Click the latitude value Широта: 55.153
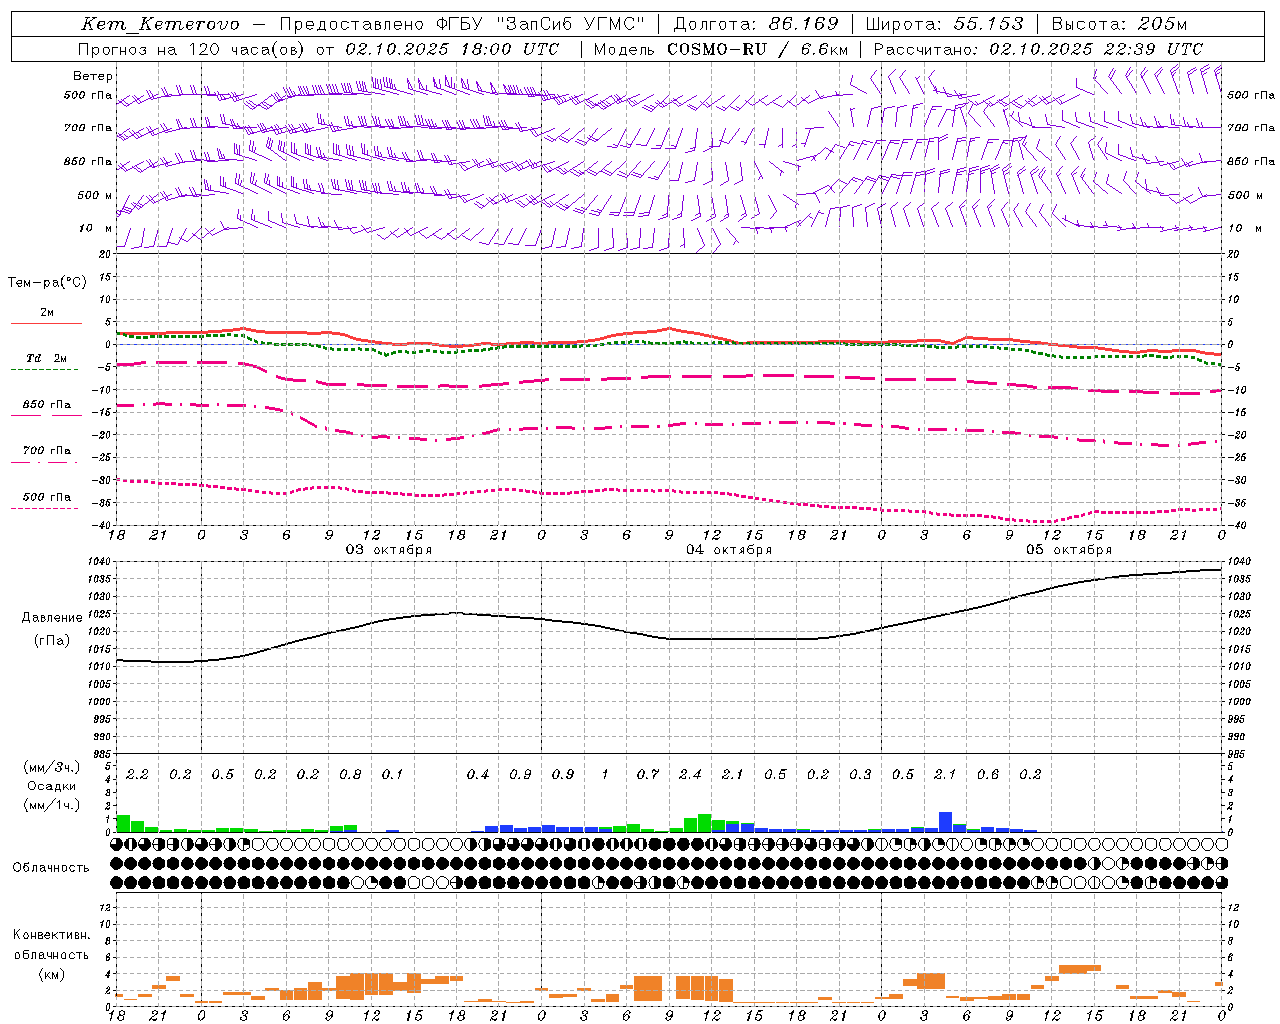Image resolution: width=1280 pixels, height=1024 pixels. (x=945, y=24)
